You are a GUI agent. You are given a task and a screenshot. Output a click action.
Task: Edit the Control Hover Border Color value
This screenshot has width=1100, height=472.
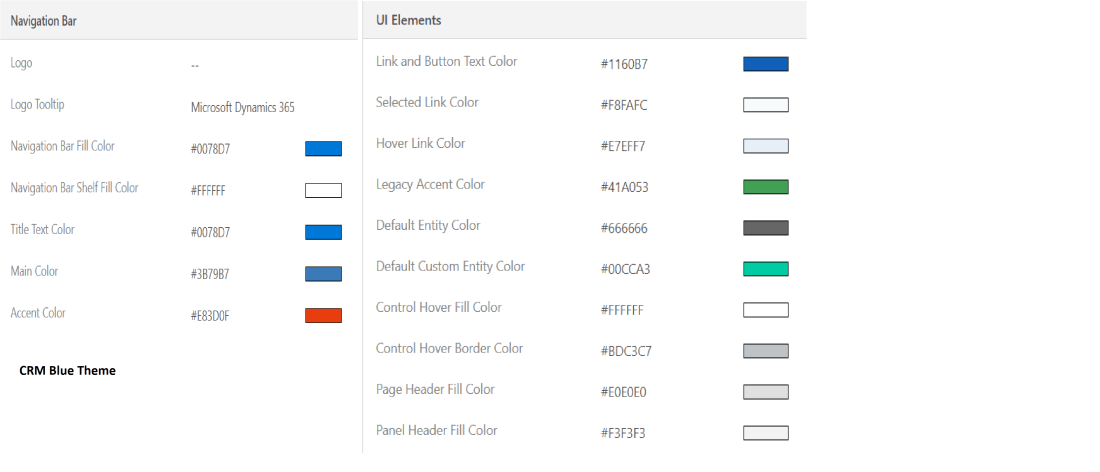[x=626, y=351]
